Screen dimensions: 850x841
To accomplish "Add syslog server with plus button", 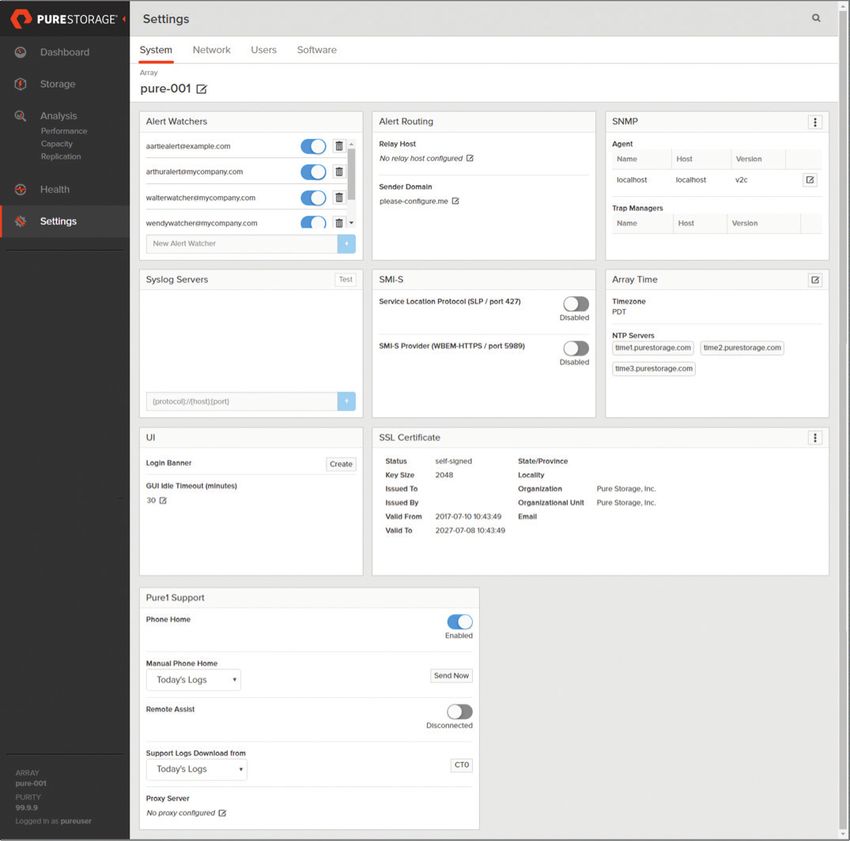I will tap(346, 401).
